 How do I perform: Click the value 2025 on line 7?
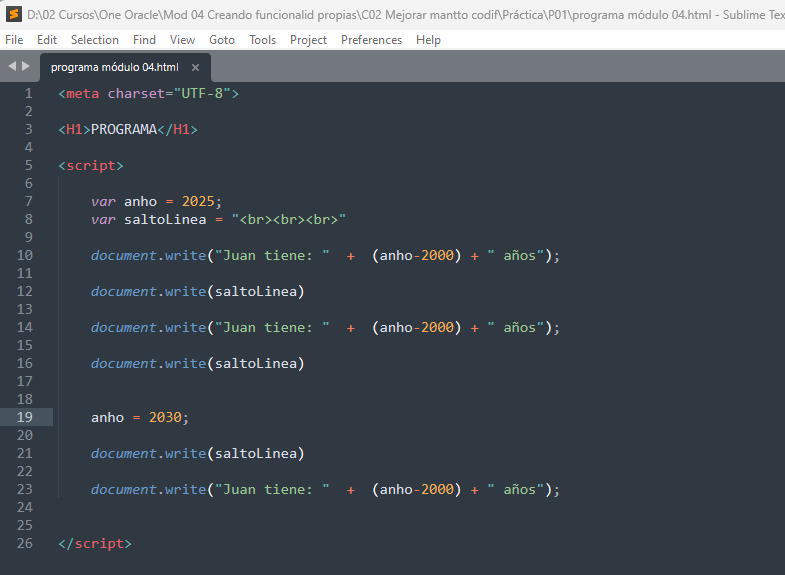coord(198,202)
